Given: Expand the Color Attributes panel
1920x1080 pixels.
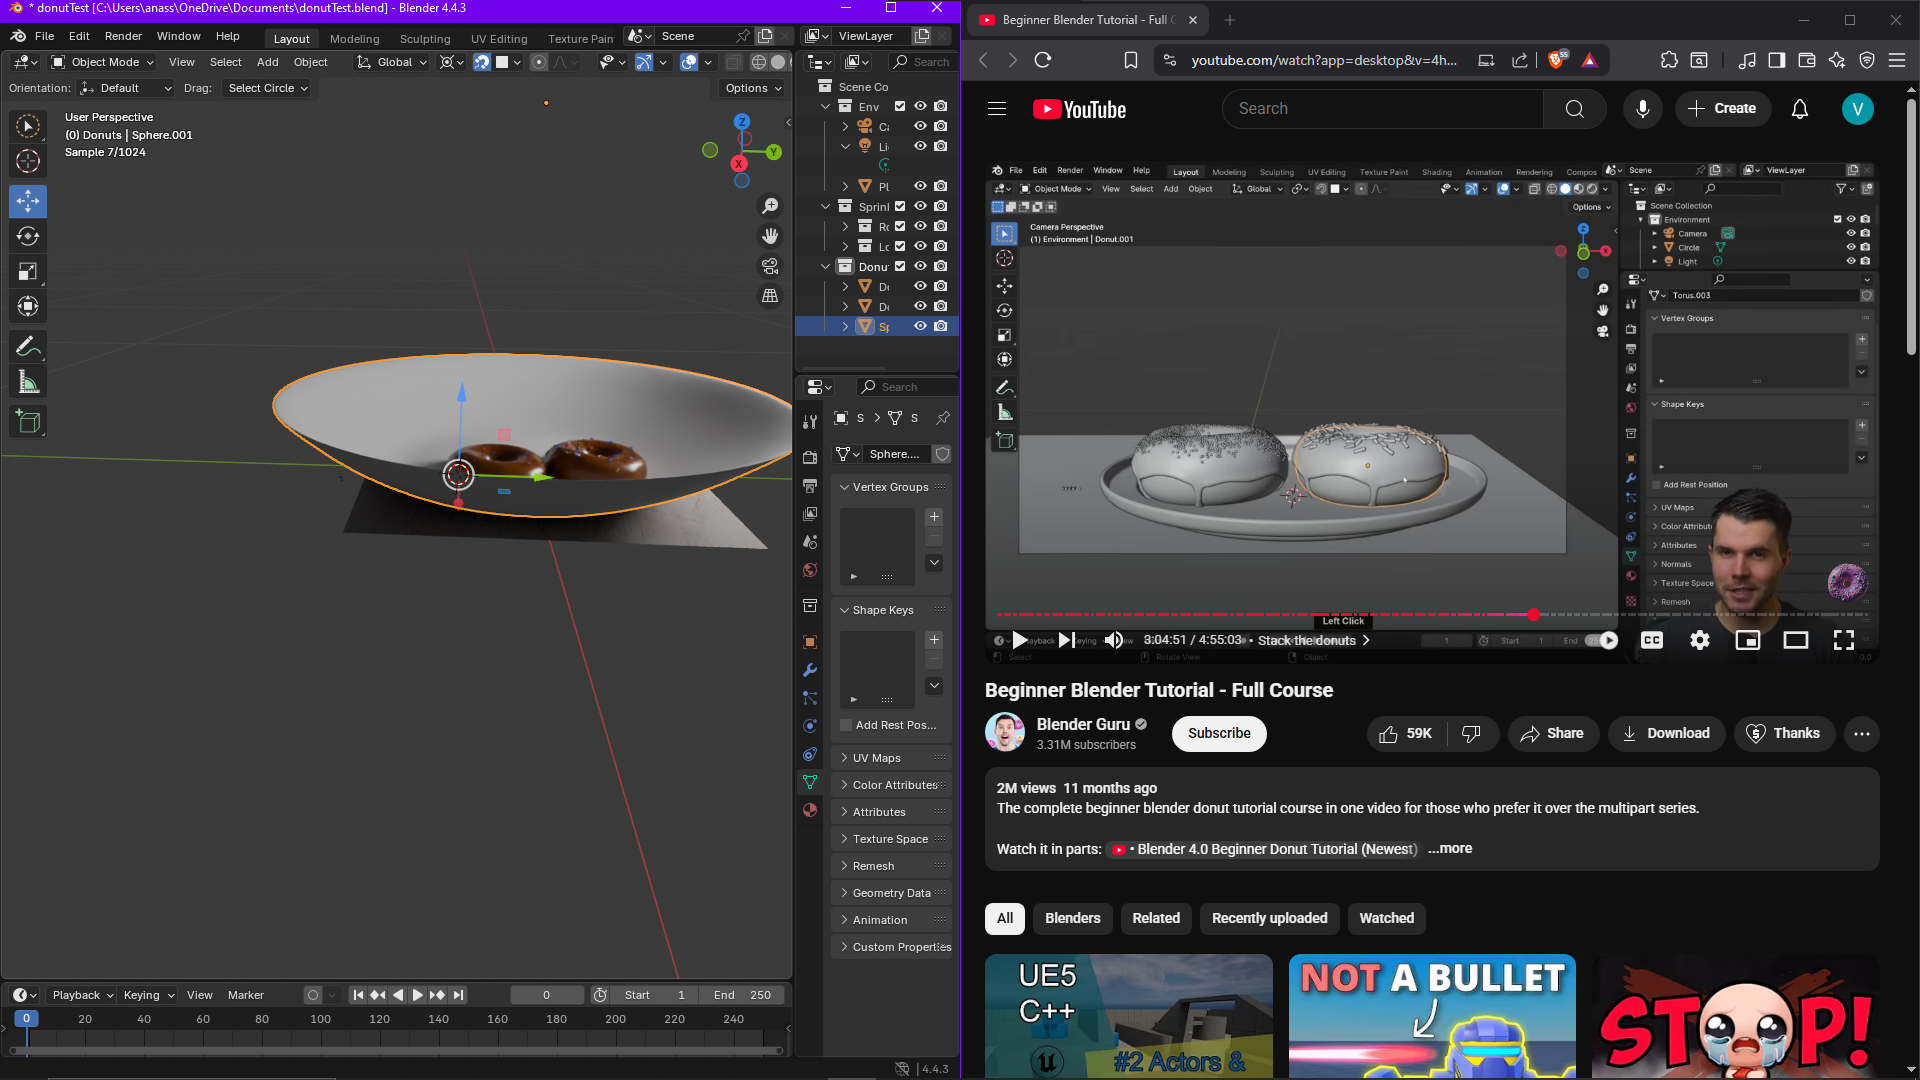Looking at the screenshot, I should tap(891, 785).
